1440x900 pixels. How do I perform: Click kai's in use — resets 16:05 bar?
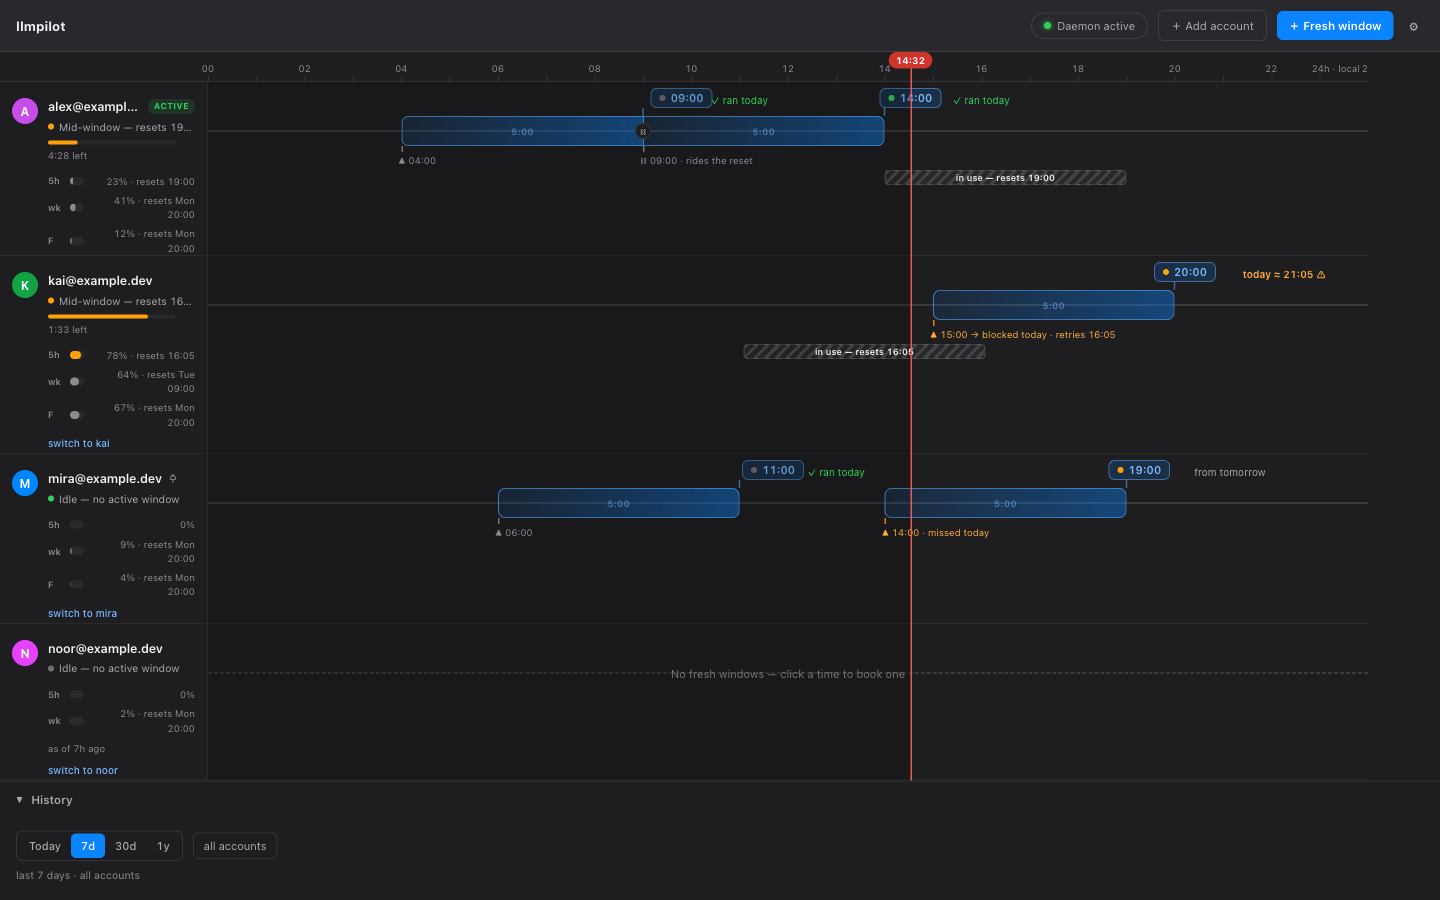click(864, 352)
